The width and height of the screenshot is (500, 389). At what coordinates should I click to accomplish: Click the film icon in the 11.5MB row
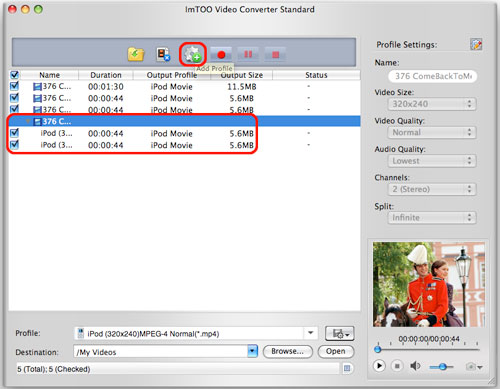(x=37, y=87)
